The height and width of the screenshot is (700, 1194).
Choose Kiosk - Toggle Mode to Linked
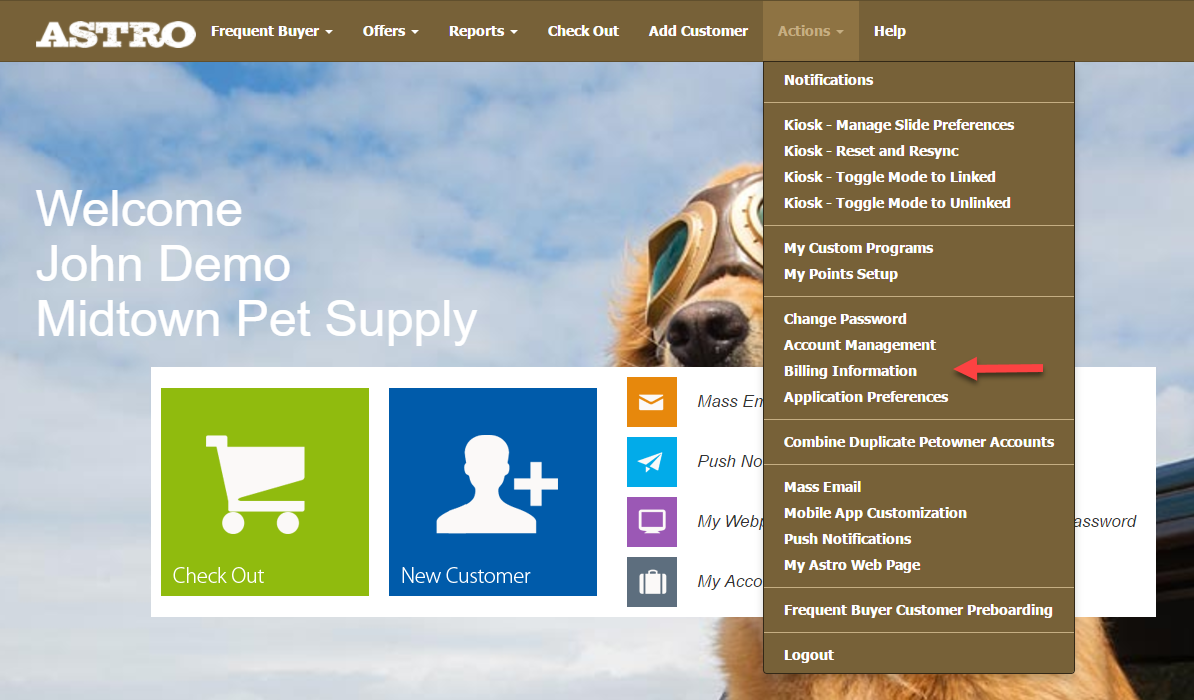pyautogui.click(x=889, y=177)
